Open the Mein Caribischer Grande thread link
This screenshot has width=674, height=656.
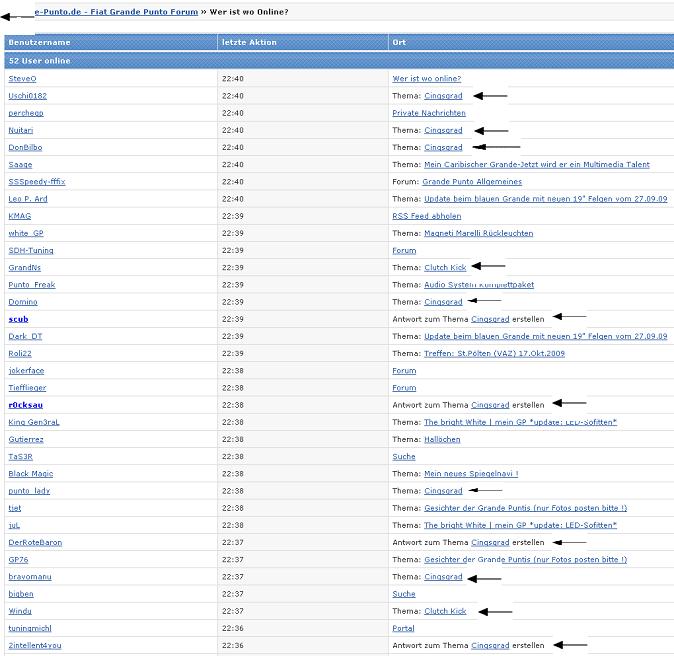click(536, 165)
